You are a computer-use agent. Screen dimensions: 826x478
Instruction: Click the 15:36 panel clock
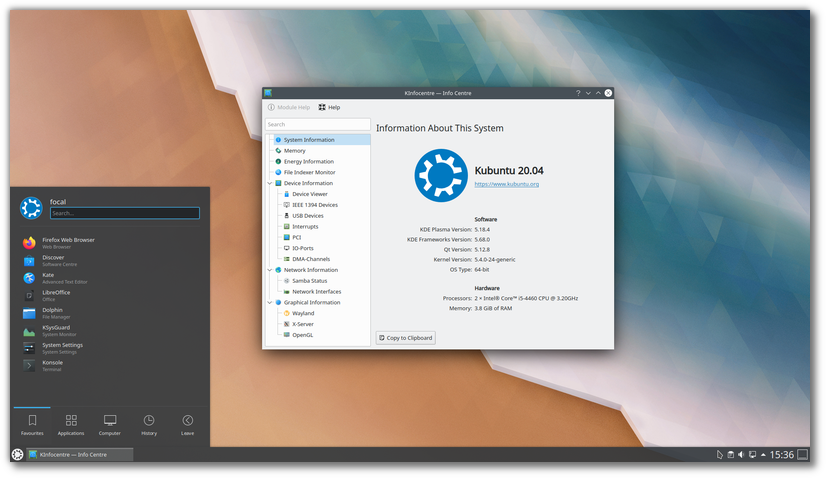point(781,454)
